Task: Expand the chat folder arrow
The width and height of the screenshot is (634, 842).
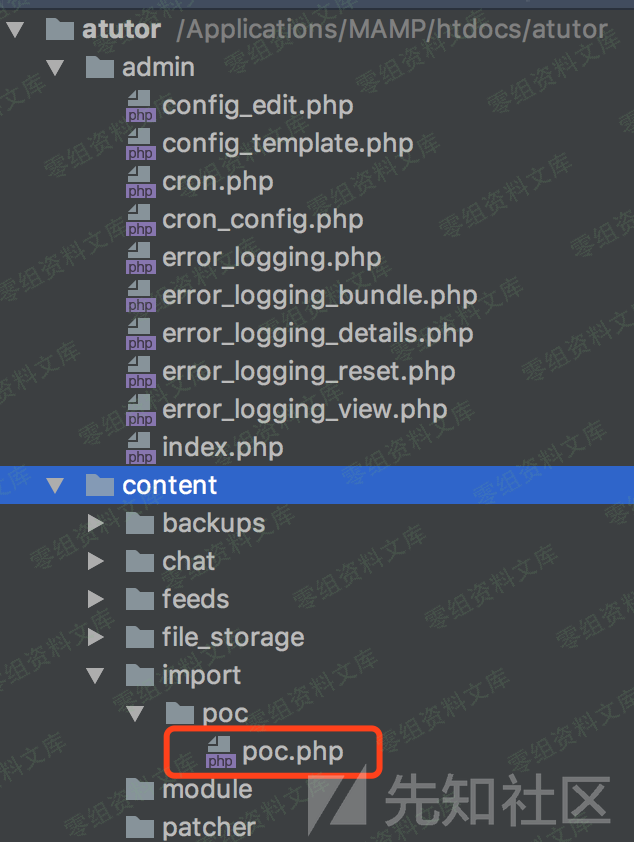Action: click(x=96, y=561)
